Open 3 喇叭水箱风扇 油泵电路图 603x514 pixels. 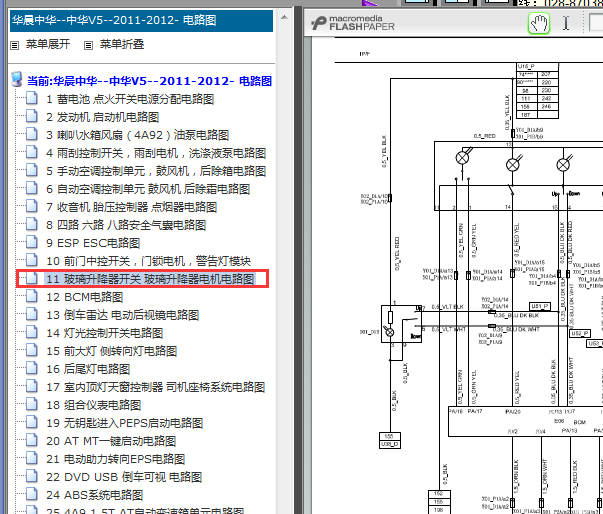(x=138, y=135)
